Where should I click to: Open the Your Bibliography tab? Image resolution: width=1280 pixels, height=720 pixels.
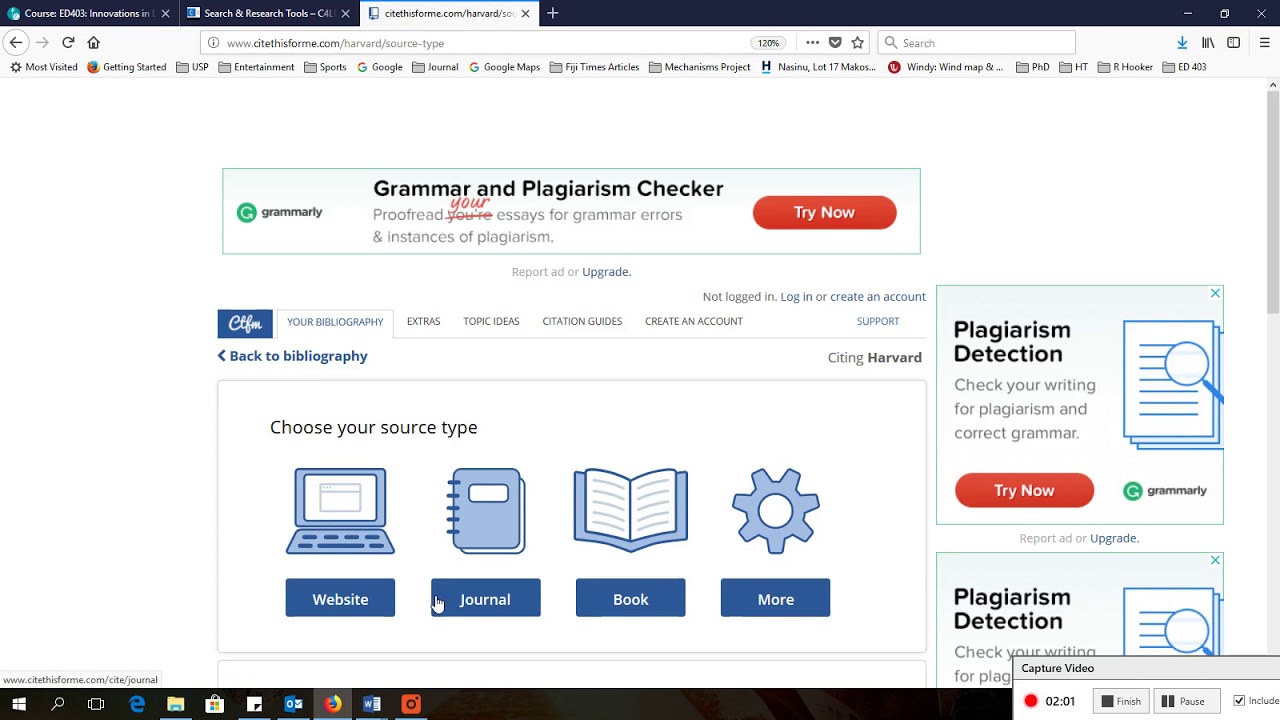335,322
